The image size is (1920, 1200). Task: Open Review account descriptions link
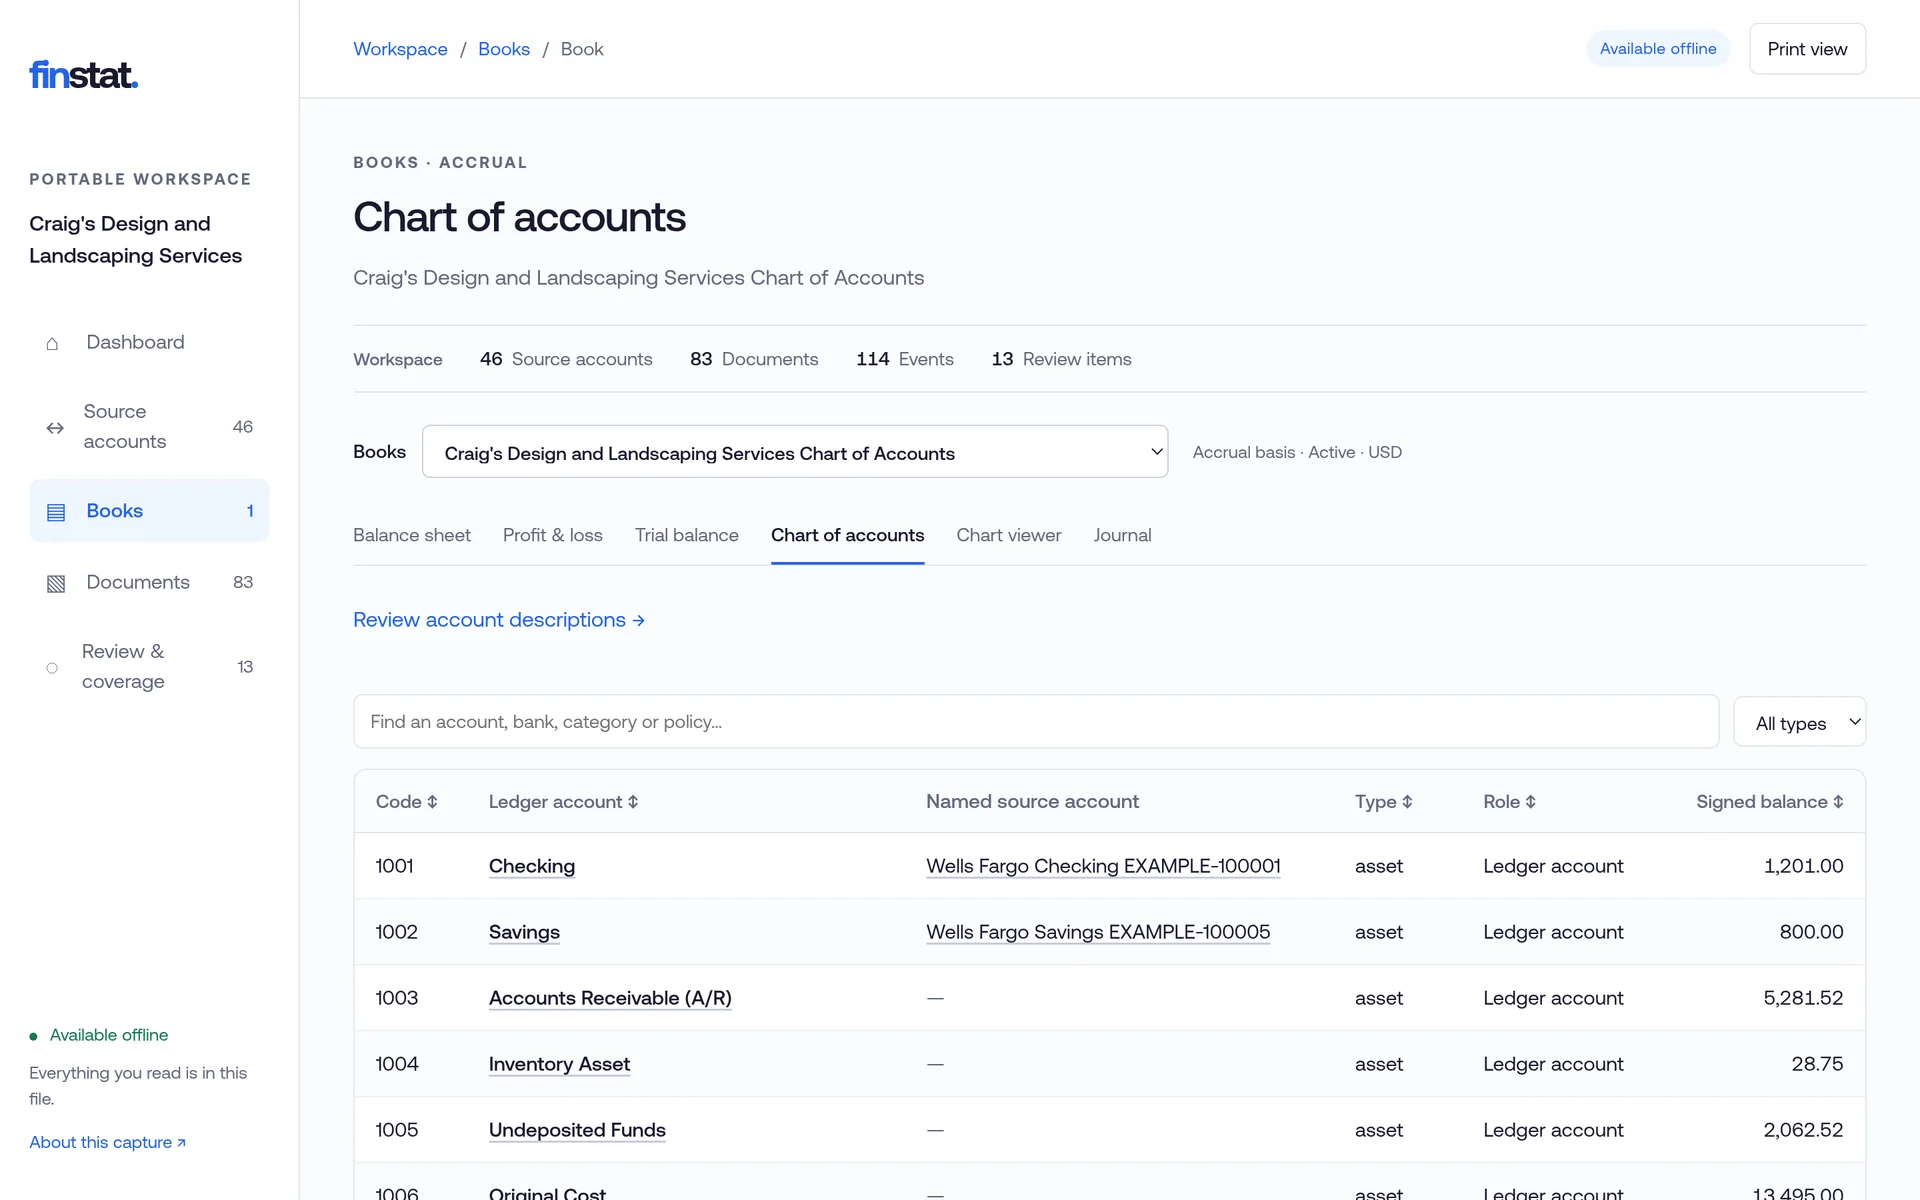[x=499, y=620]
